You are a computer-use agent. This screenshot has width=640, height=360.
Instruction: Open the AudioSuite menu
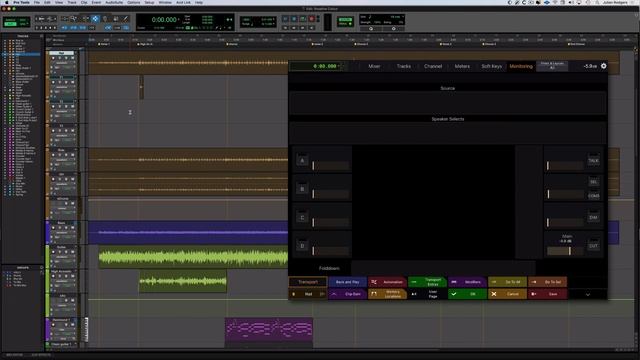tap(114, 2)
